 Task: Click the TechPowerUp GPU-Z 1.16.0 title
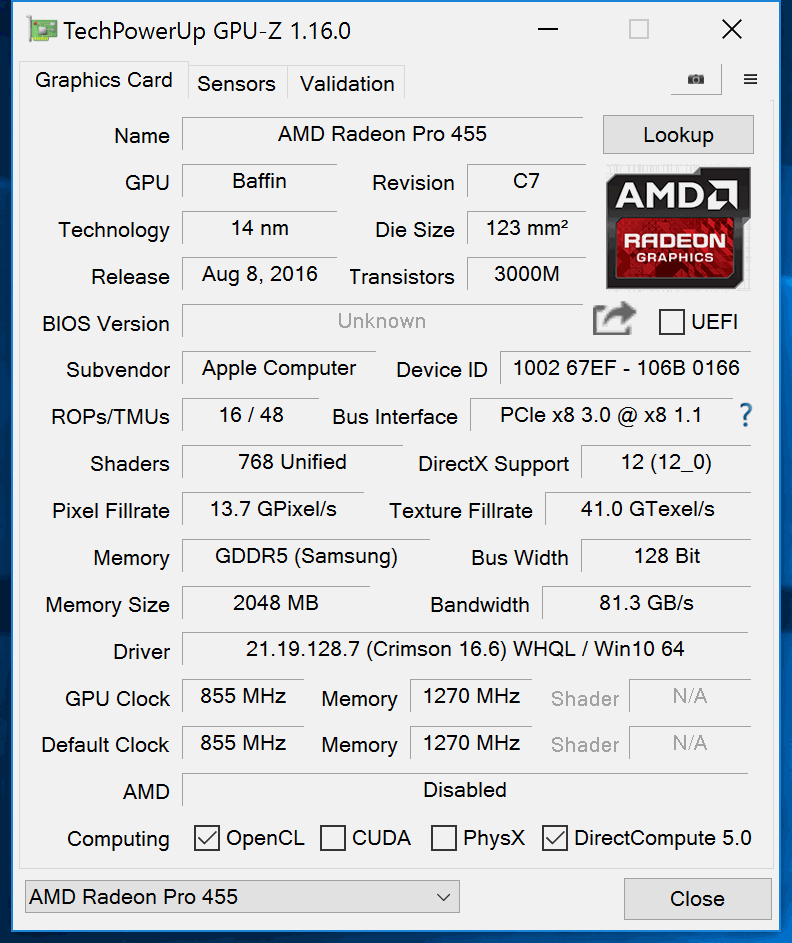207,31
